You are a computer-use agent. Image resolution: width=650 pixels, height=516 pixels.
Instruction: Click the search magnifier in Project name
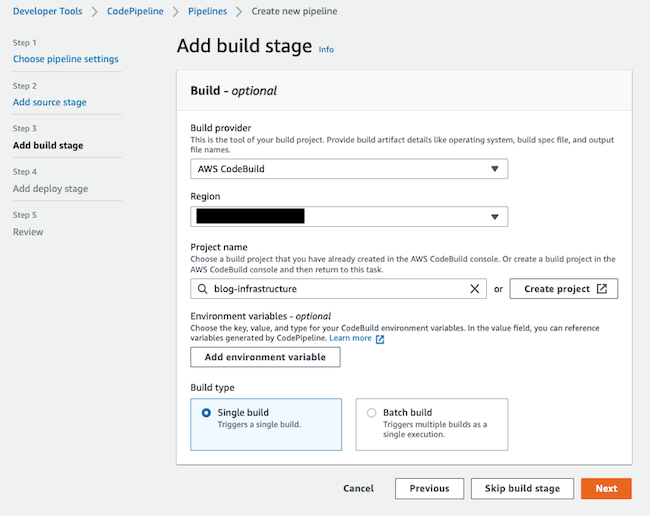[202, 289]
